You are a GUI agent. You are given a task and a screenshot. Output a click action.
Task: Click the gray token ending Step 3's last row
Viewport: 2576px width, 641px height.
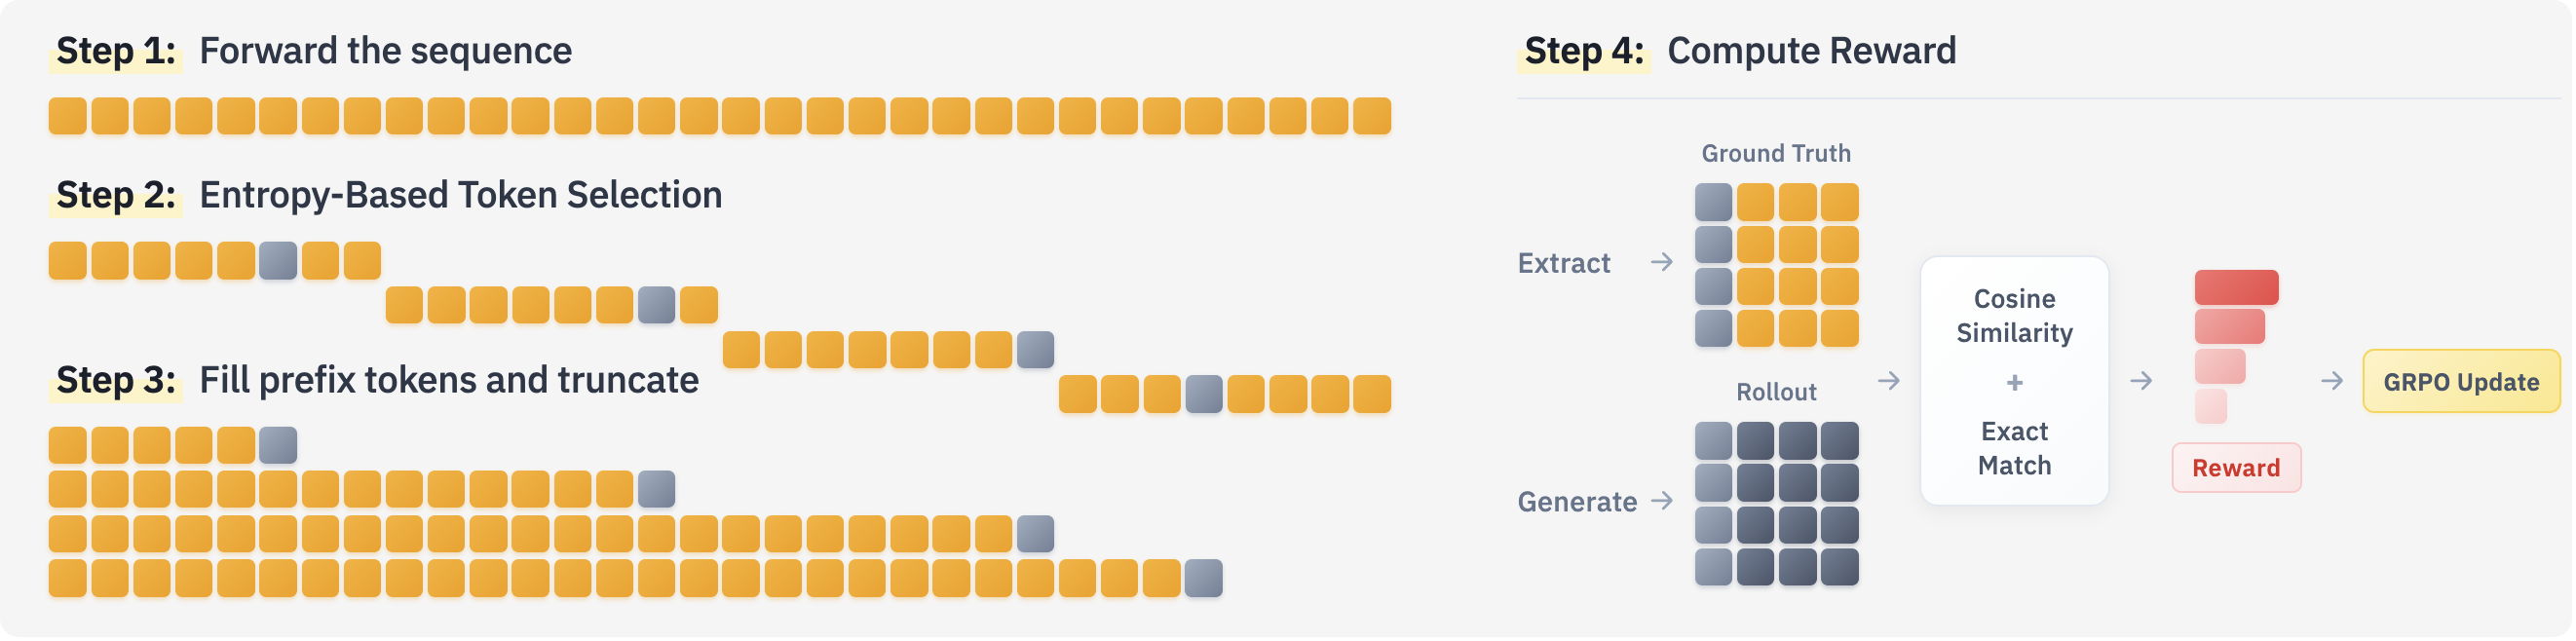pyautogui.click(x=1204, y=579)
